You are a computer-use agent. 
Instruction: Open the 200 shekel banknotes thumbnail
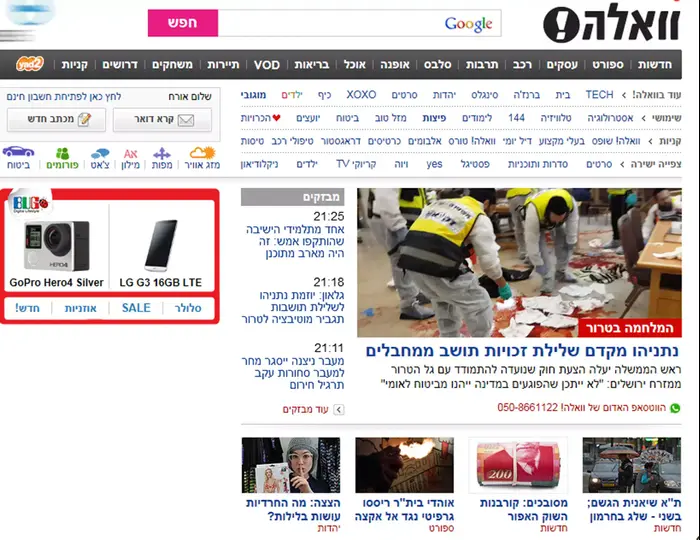tap(518, 465)
